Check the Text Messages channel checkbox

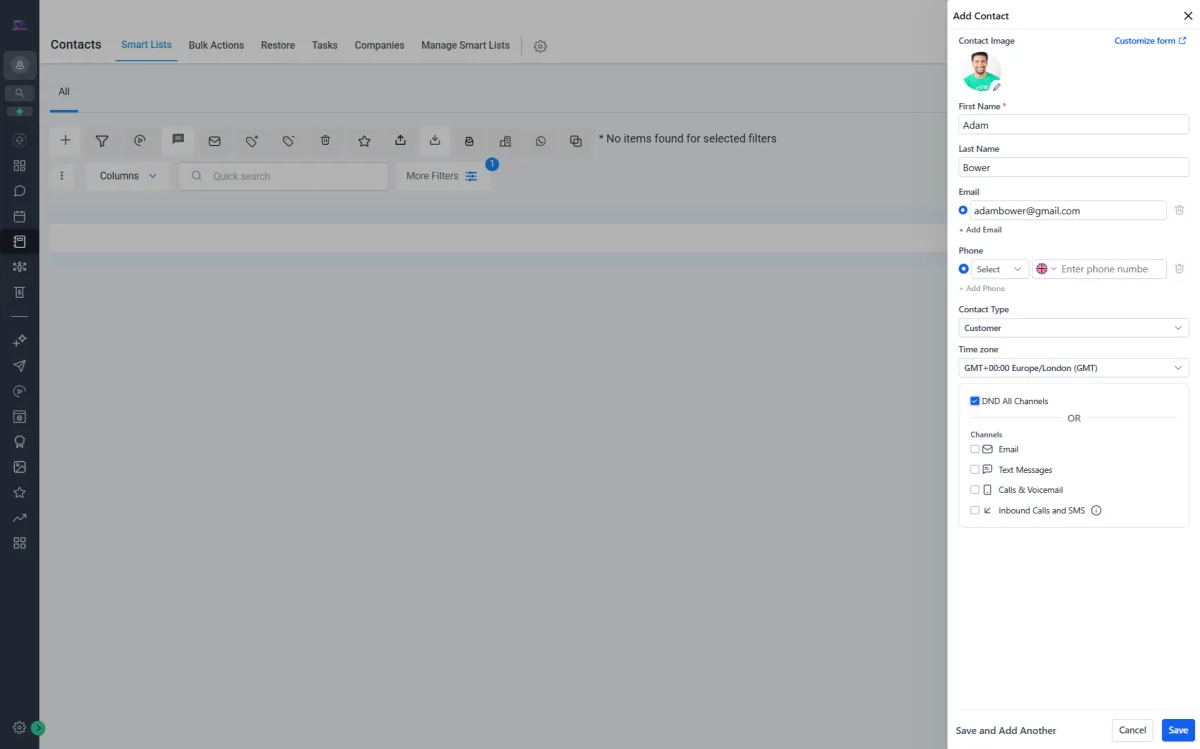tap(975, 470)
